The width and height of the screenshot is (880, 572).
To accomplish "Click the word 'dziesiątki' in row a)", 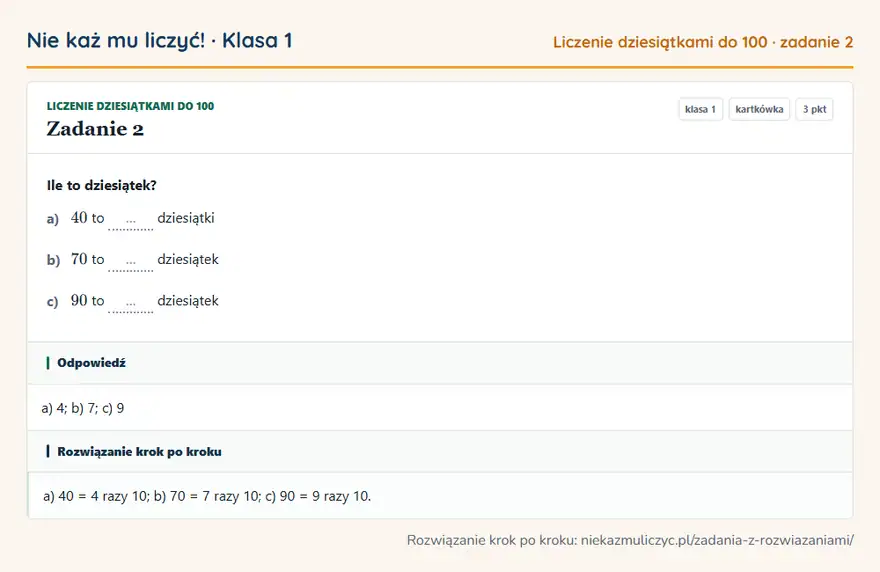I will pyautogui.click(x=186, y=218).
